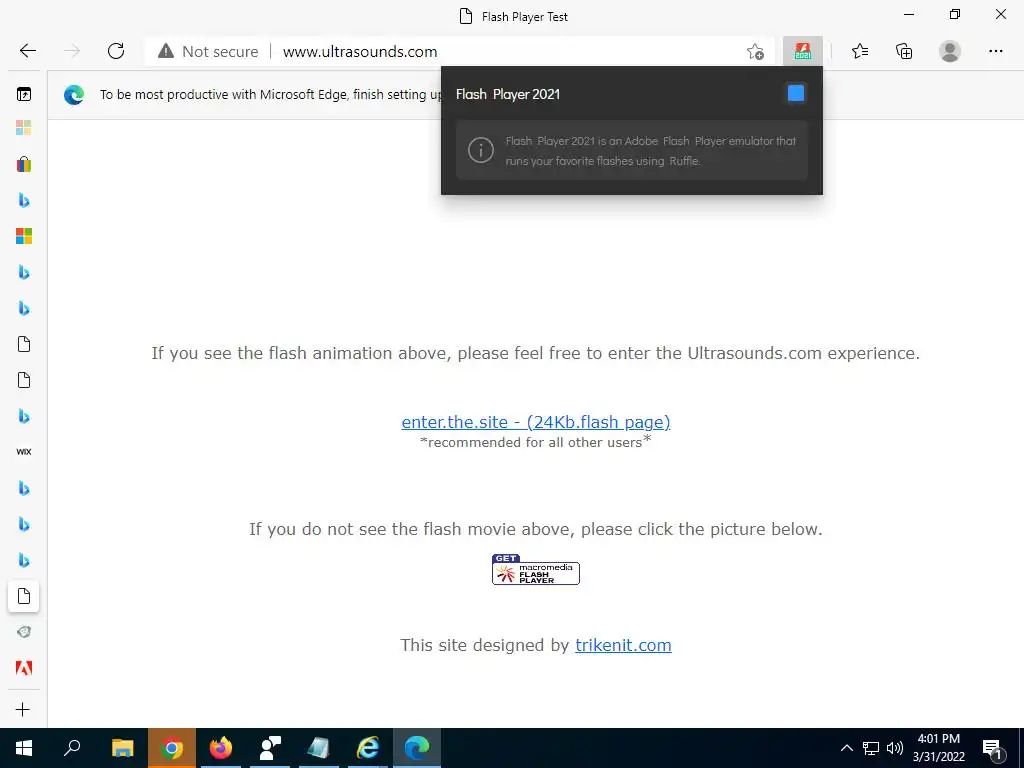The image size is (1024, 768).
Task: Open the taskbar clock showing 4:01 PM
Action: pos(938,748)
